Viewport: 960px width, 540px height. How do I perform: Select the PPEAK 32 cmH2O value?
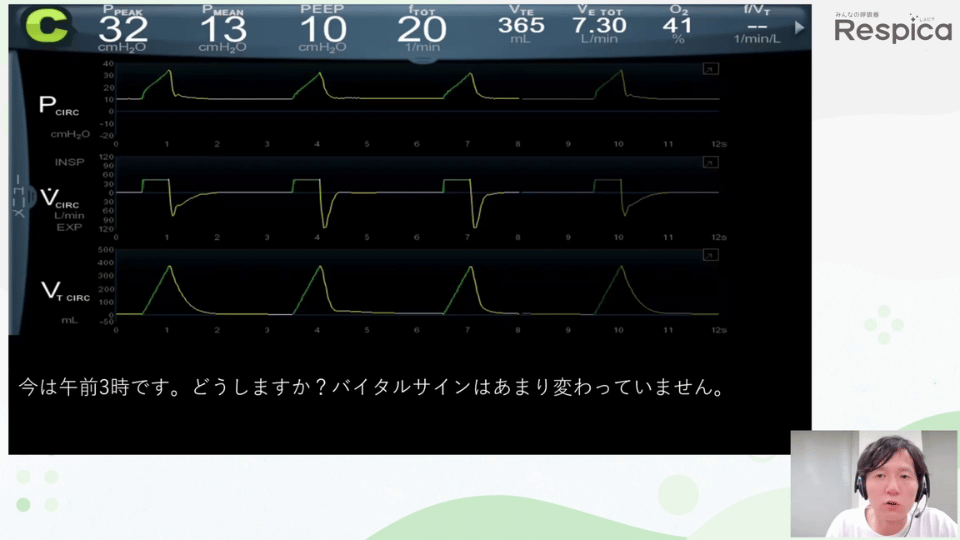pos(123,28)
